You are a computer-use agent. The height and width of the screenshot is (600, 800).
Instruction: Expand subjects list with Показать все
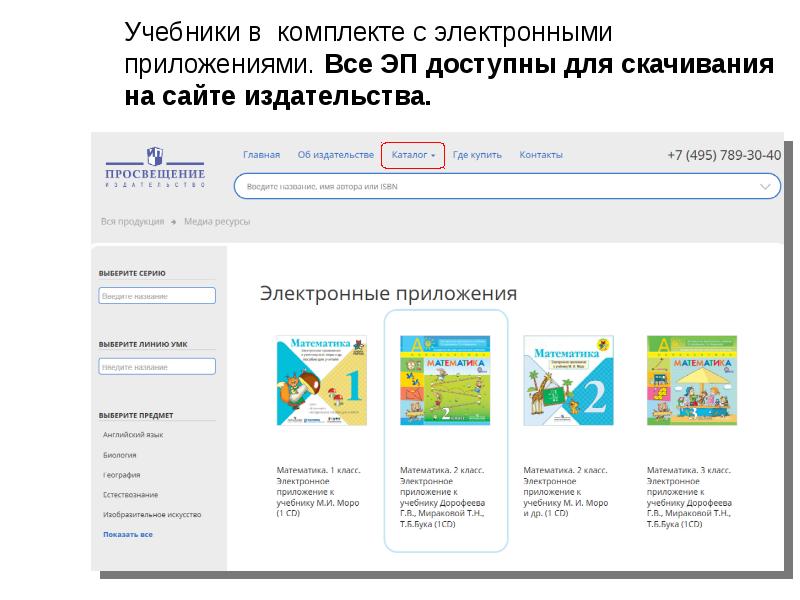(128, 534)
